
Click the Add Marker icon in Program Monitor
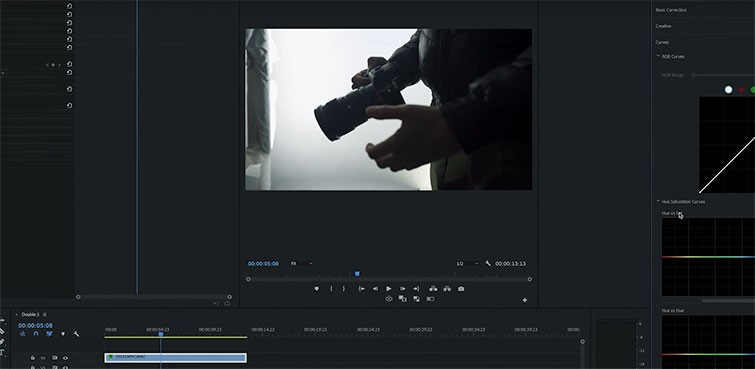point(316,289)
